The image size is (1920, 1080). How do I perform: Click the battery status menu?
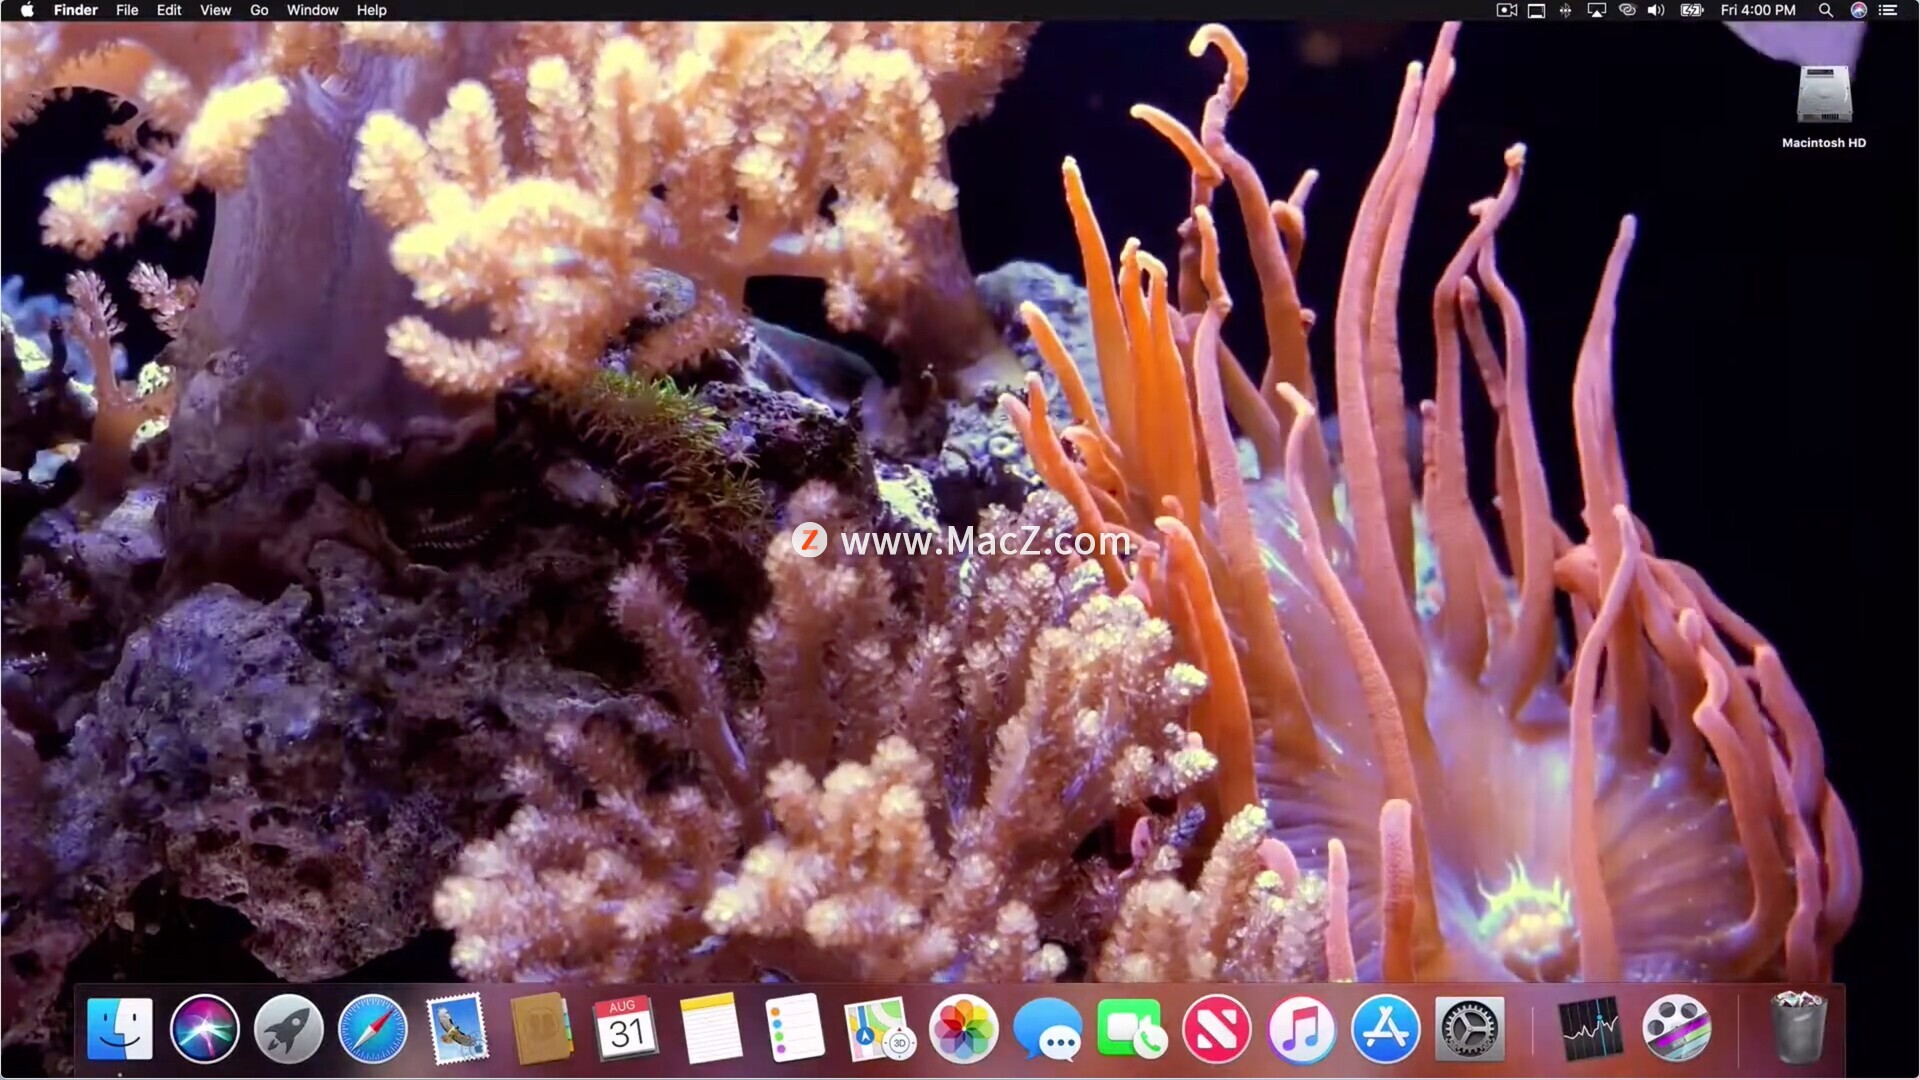[1691, 10]
